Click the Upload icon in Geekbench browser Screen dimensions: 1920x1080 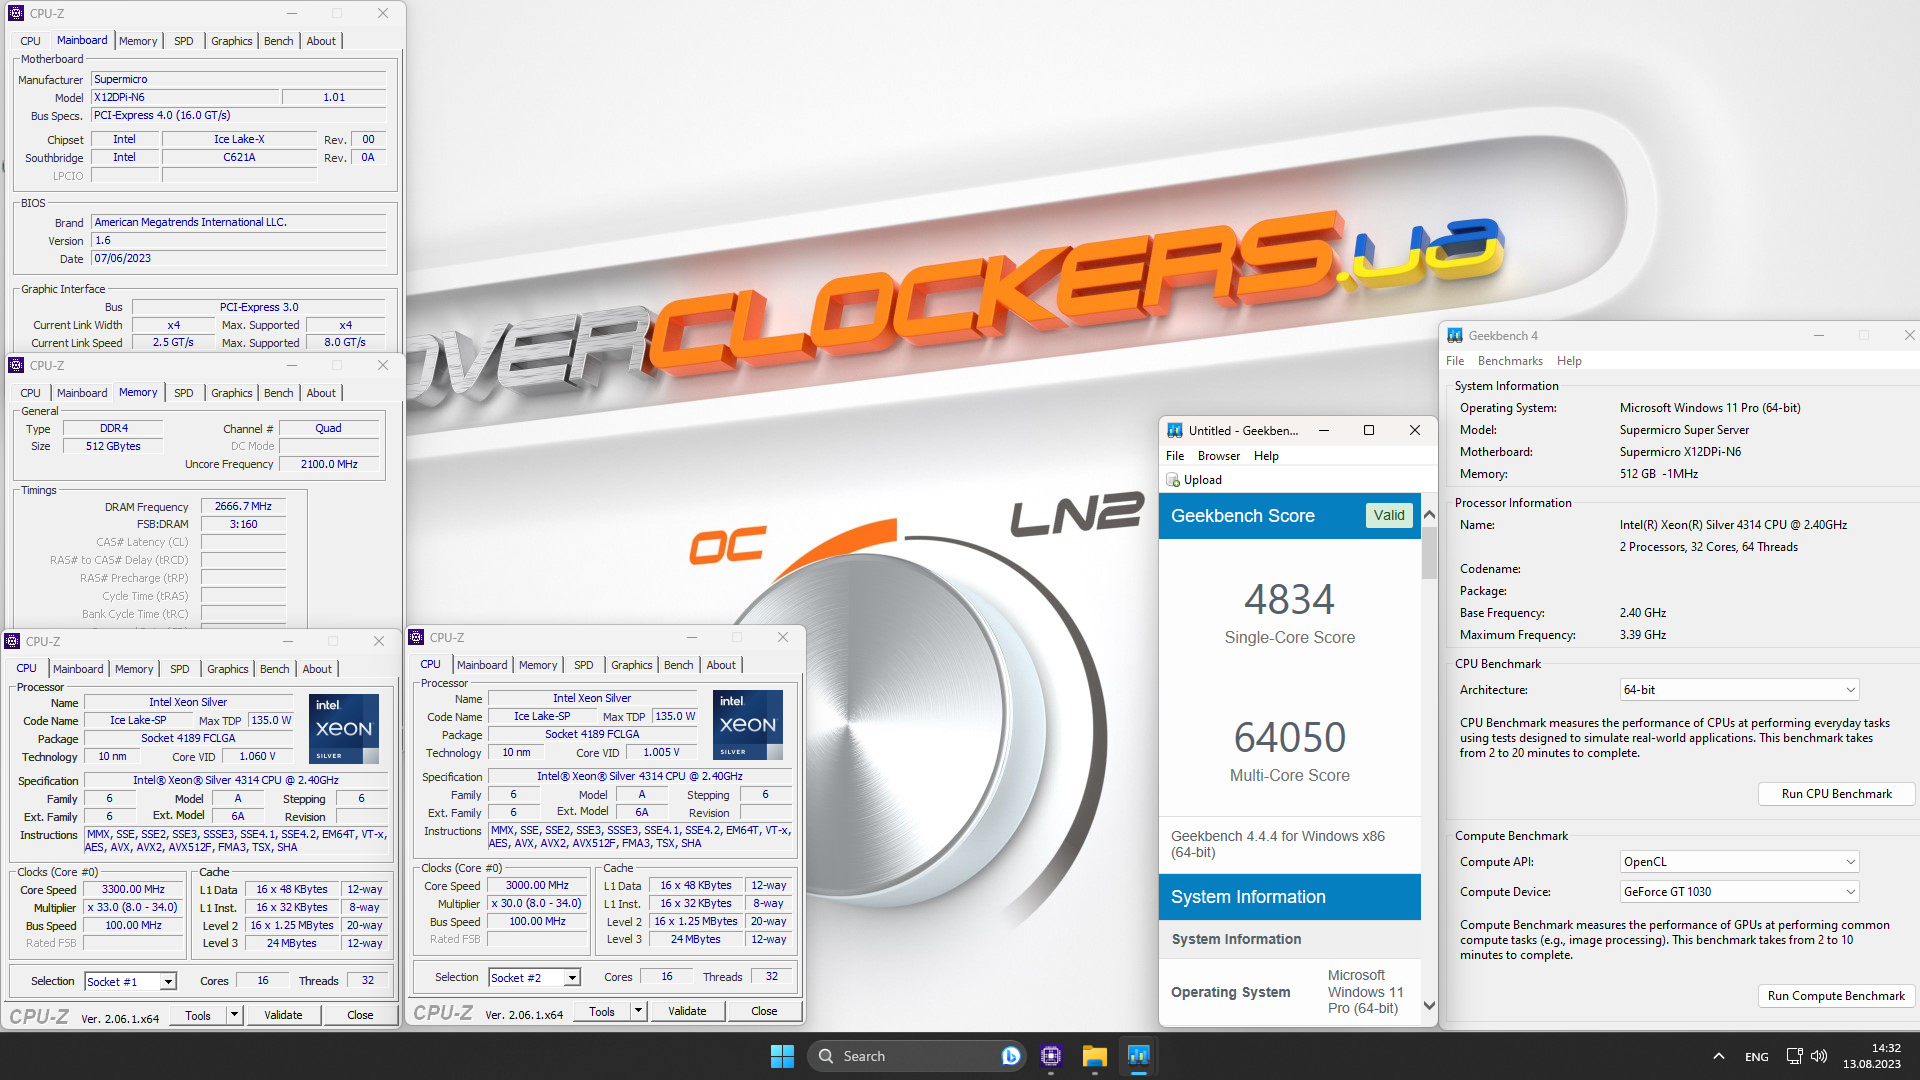click(x=1174, y=480)
